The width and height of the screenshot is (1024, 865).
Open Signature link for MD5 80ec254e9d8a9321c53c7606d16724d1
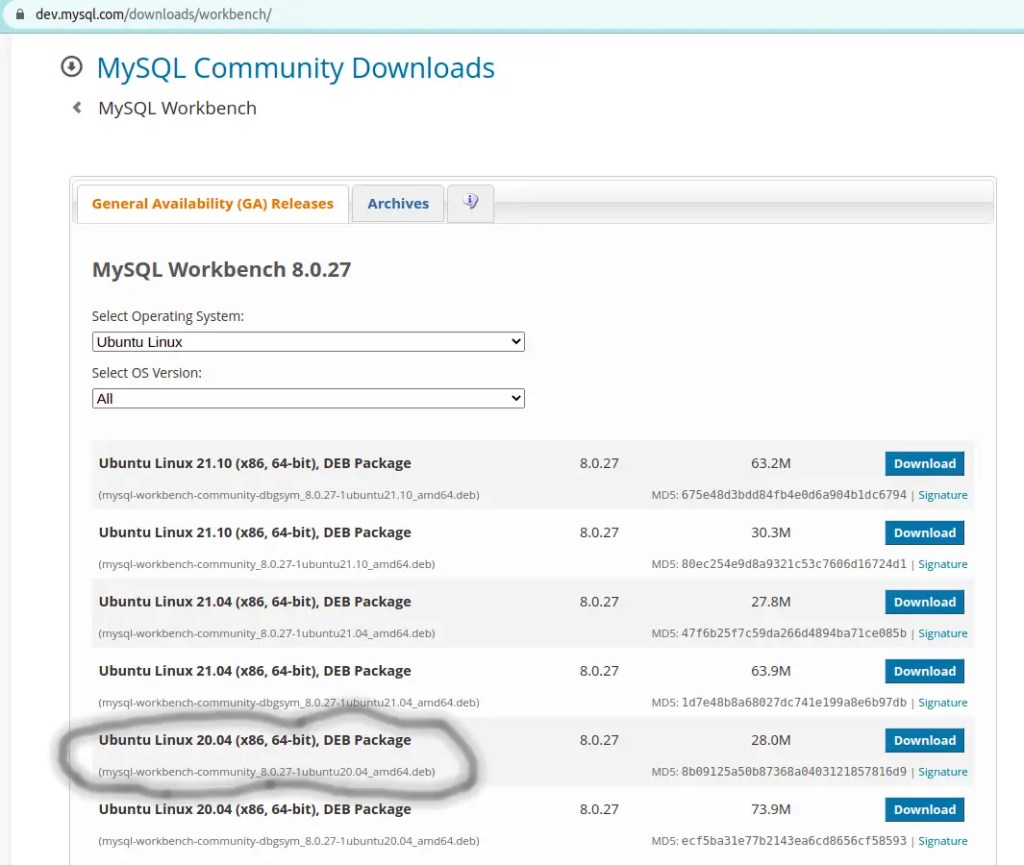click(x=942, y=565)
